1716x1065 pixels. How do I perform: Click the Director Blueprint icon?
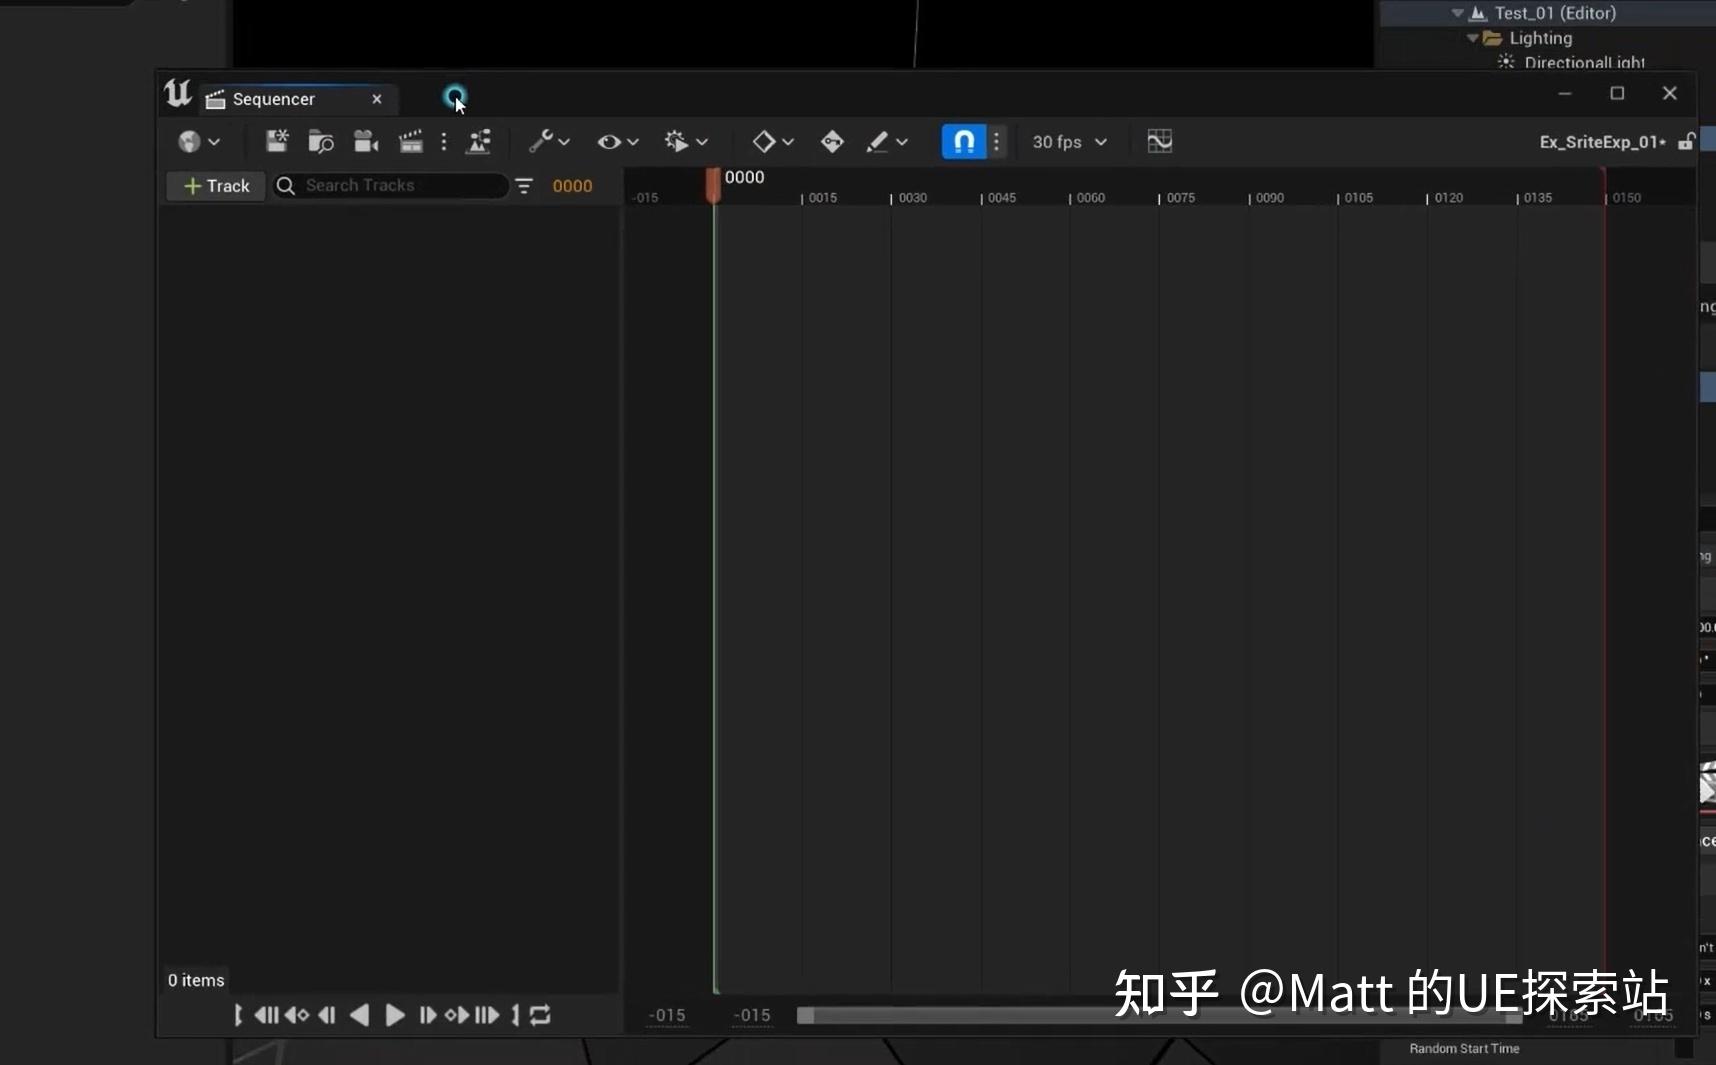(x=480, y=142)
